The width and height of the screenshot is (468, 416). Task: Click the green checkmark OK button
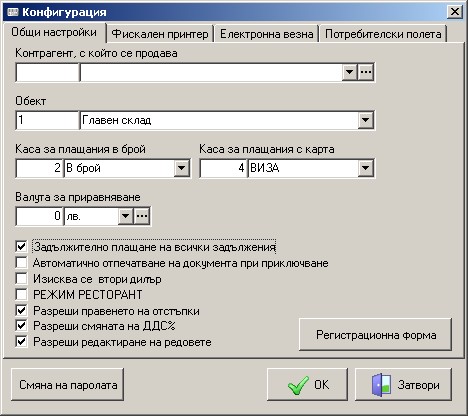[307, 384]
